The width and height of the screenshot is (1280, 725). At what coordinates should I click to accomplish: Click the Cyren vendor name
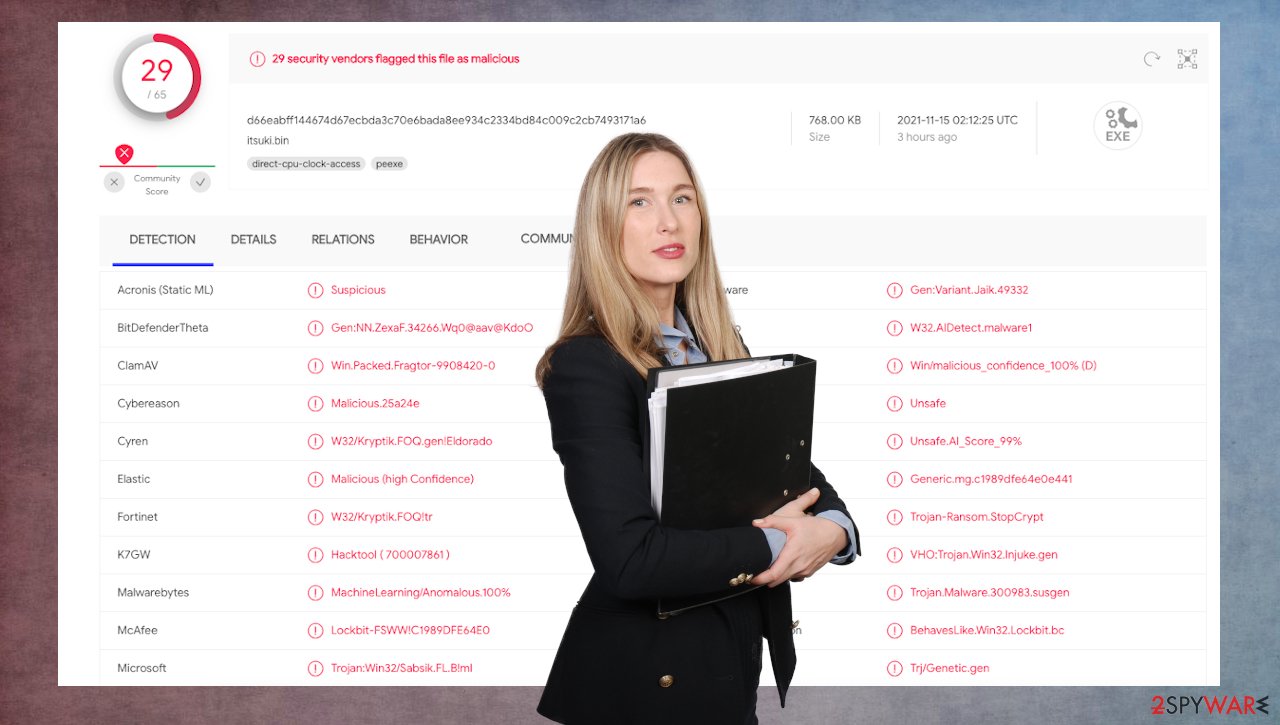pos(132,441)
